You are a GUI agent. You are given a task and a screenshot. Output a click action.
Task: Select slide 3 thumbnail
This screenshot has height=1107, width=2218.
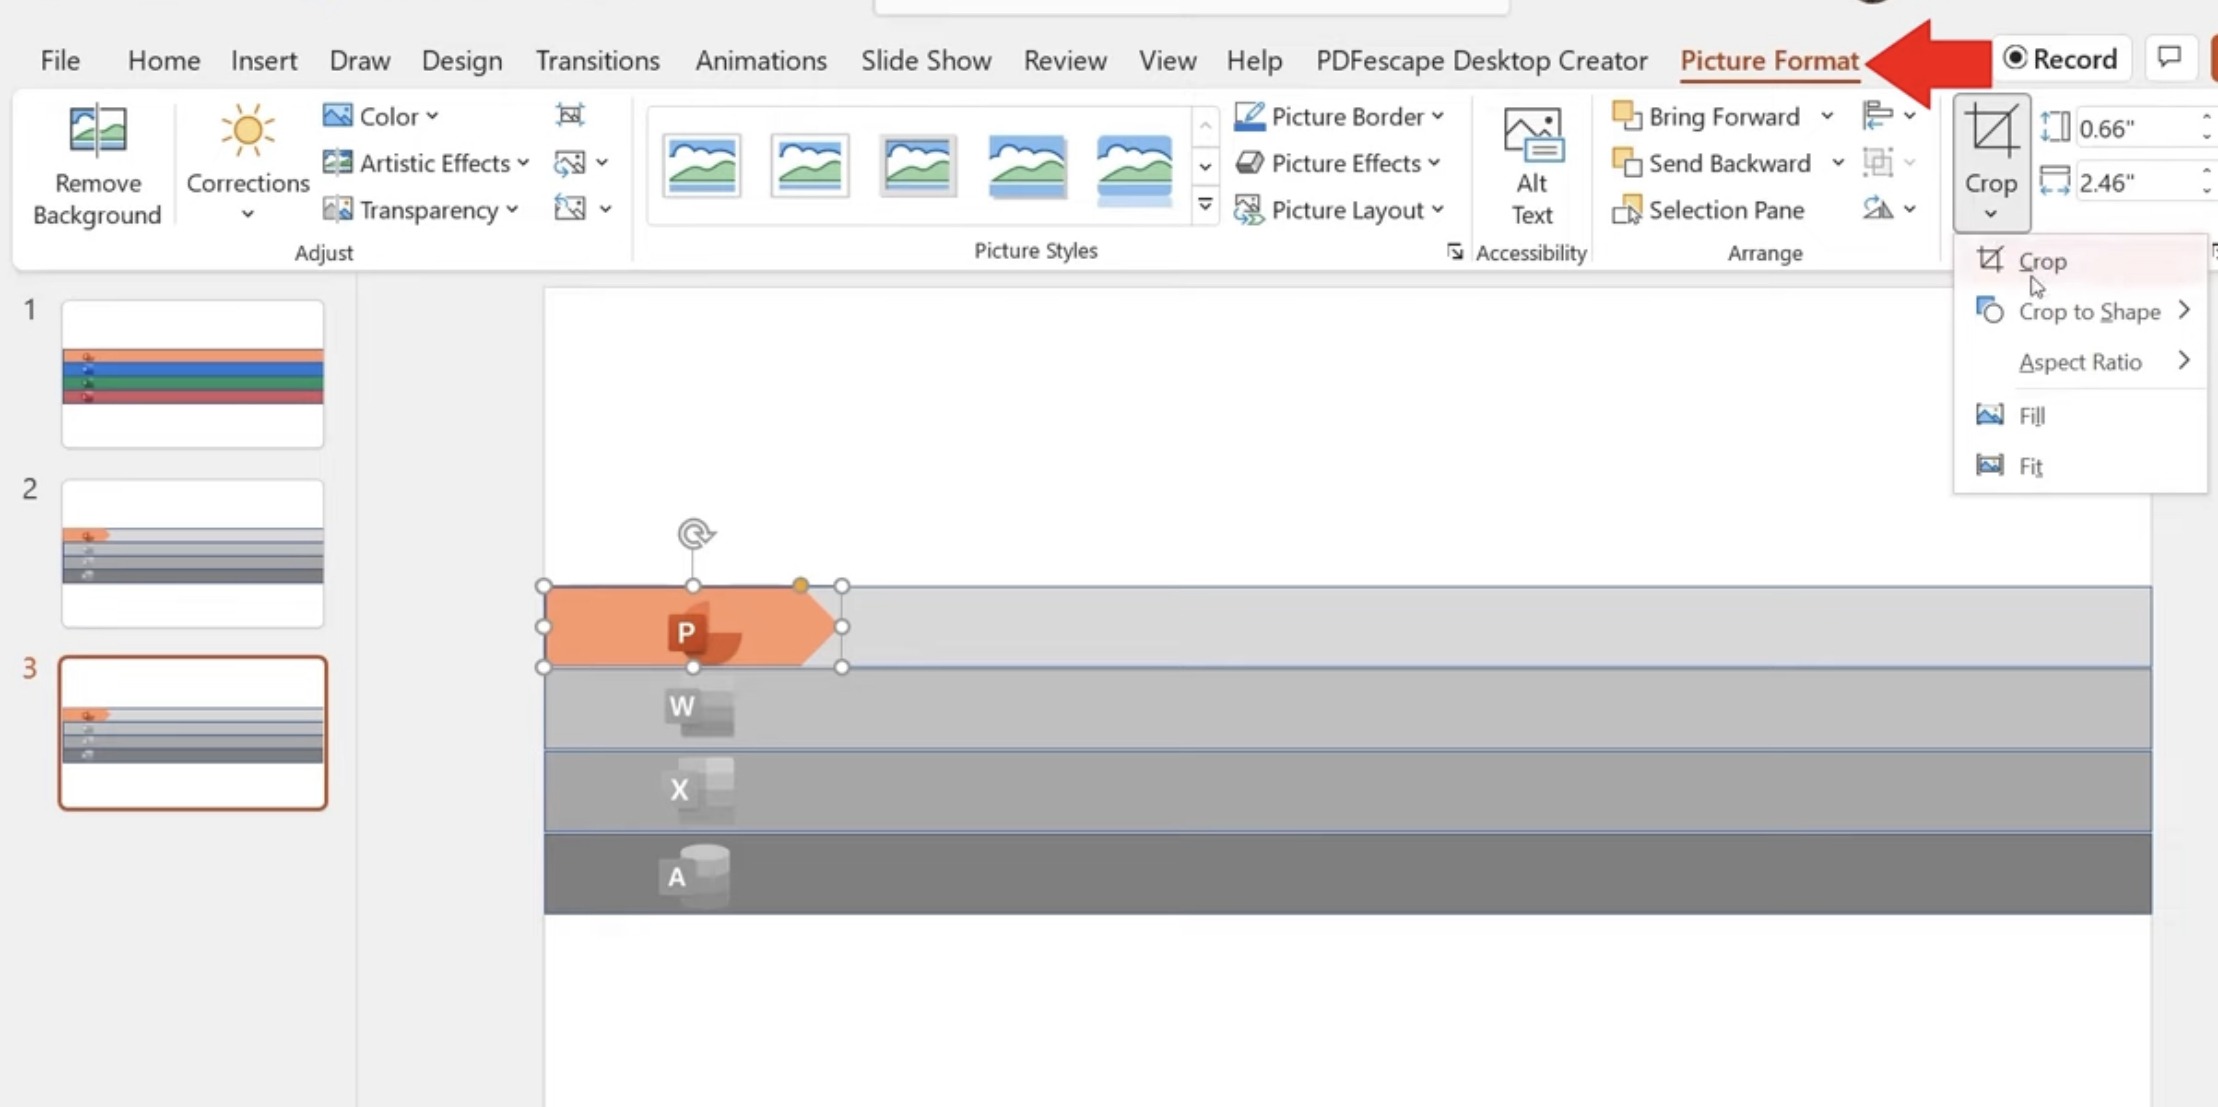point(193,733)
